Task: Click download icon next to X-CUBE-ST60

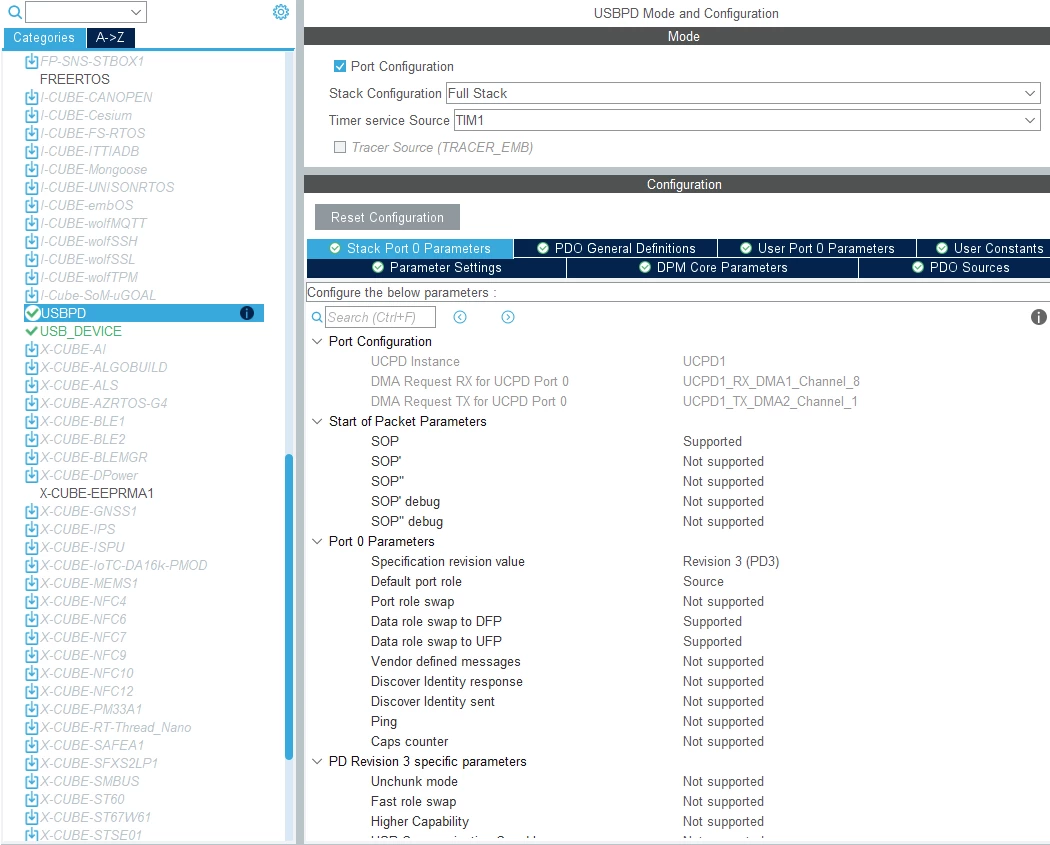Action: click(x=31, y=799)
